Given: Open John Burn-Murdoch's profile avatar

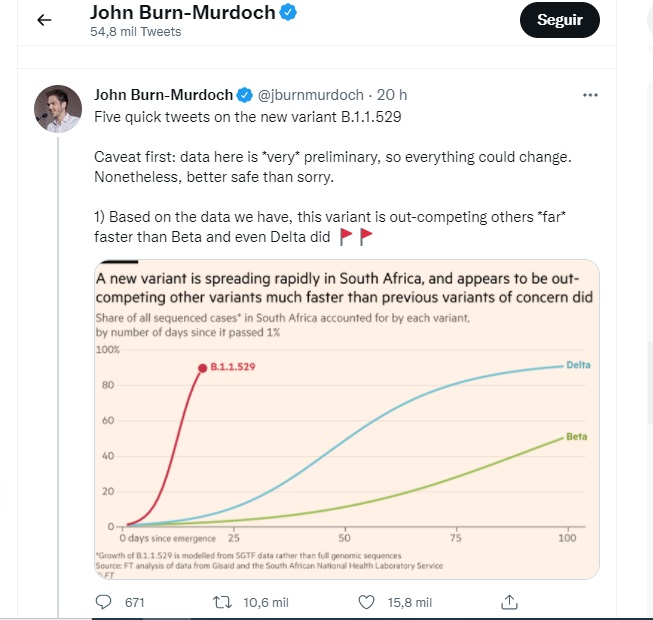Looking at the screenshot, I should pyautogui.click(x=58, y=109).
